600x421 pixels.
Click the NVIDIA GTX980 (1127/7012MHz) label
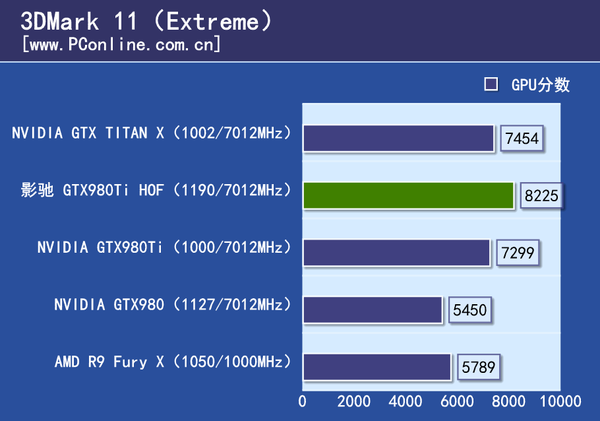click(173, 305)
